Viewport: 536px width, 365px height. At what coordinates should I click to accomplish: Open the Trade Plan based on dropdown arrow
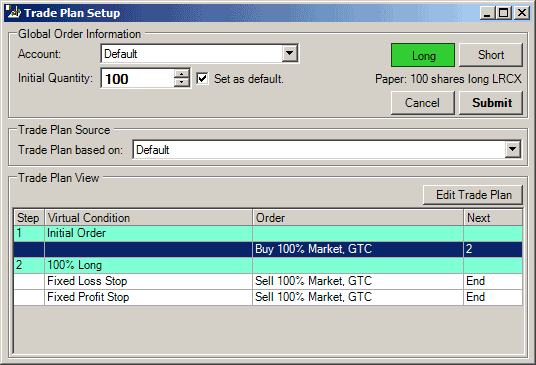(512, 149)
